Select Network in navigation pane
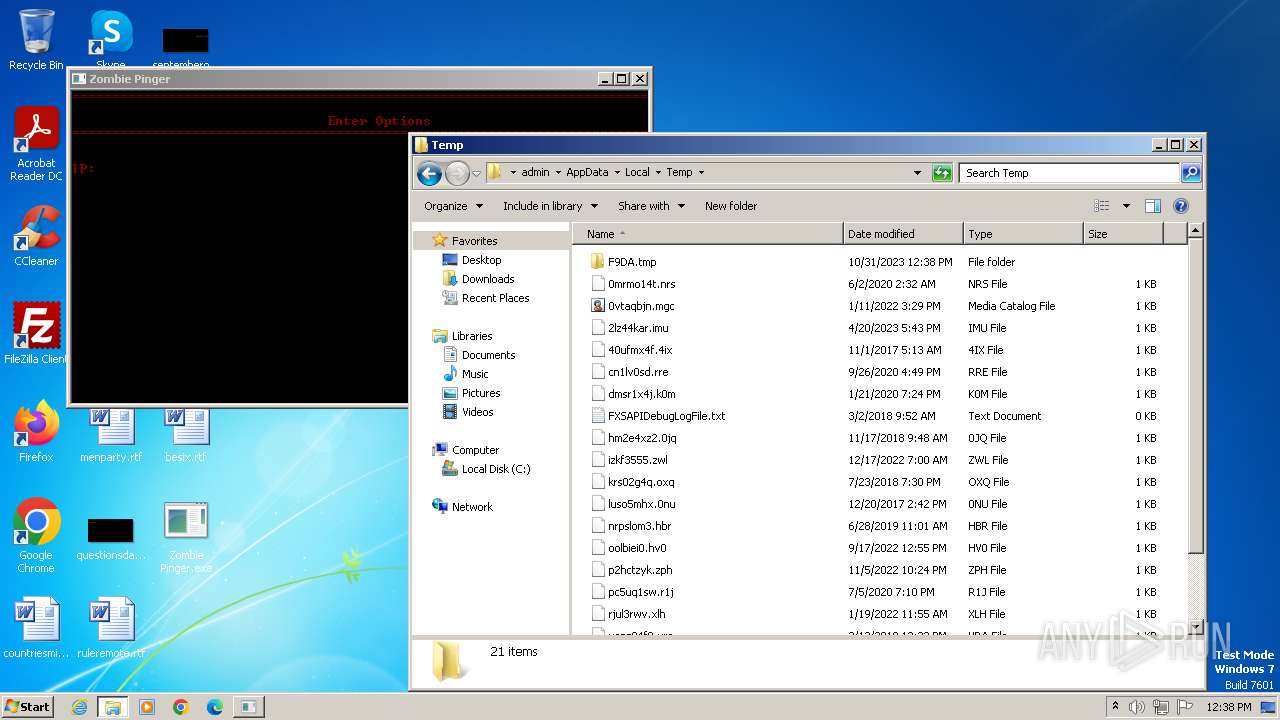 point(472,507)
